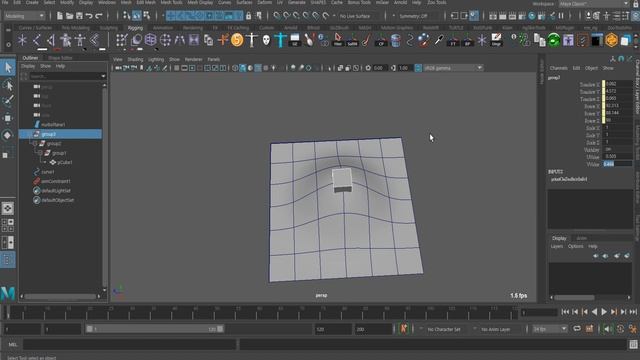Click the New Scene file icon
This screenshot has width=640, height=360.
(x=60, y=16)
